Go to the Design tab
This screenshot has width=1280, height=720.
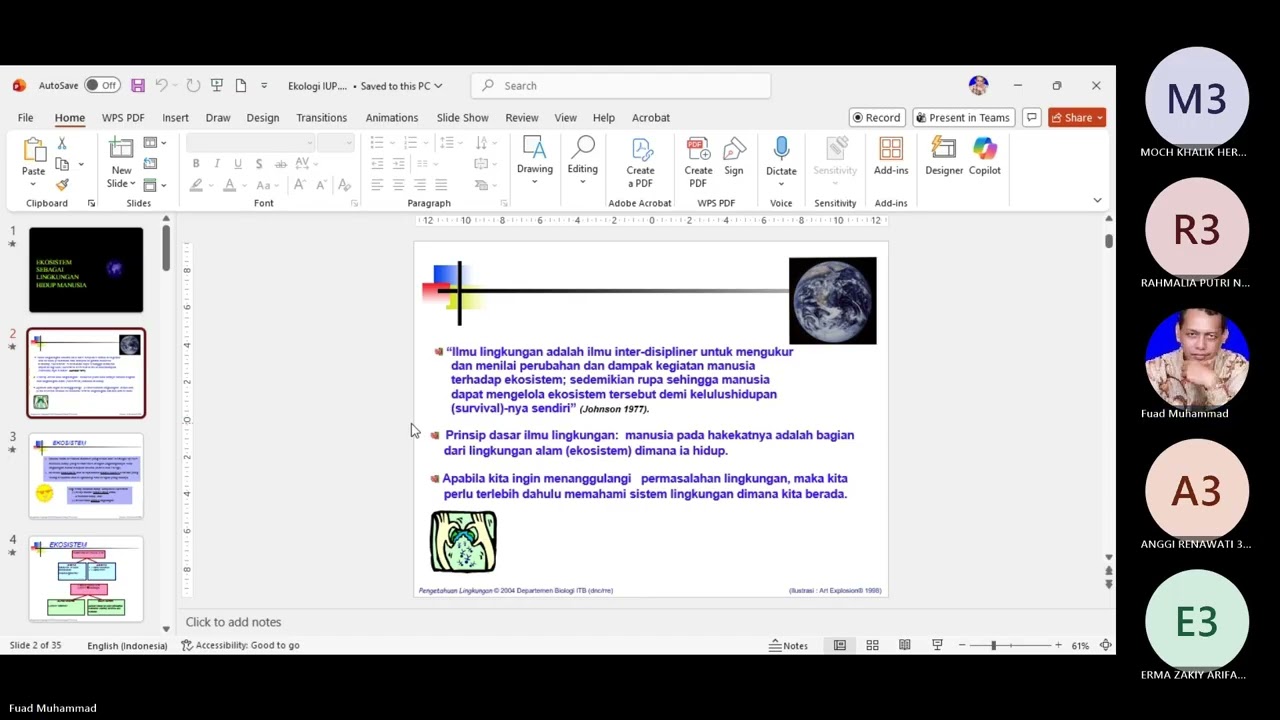click(263, 118)
